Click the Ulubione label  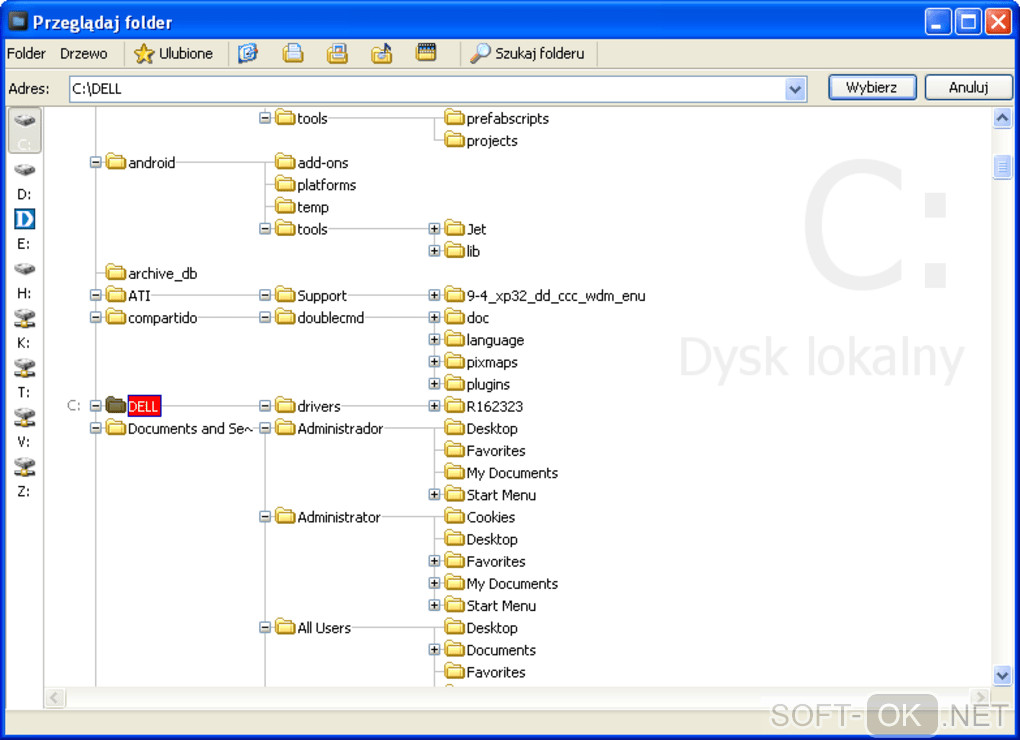[x=186, y=53]
